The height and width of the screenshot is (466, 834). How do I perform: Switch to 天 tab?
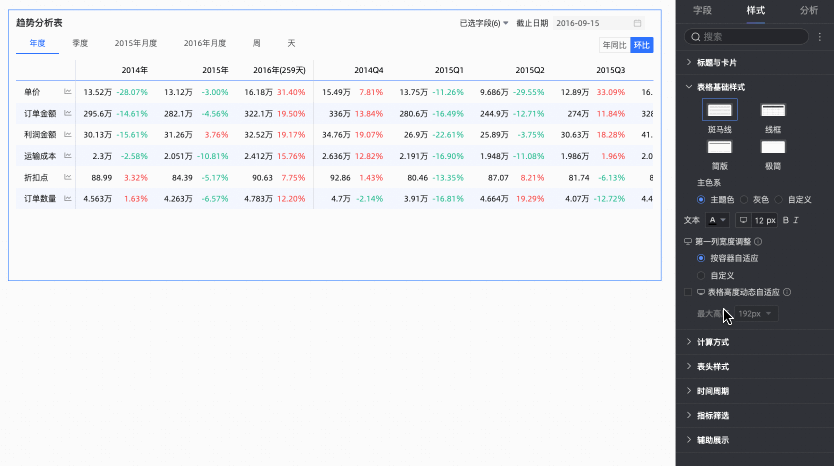point(291,43)
